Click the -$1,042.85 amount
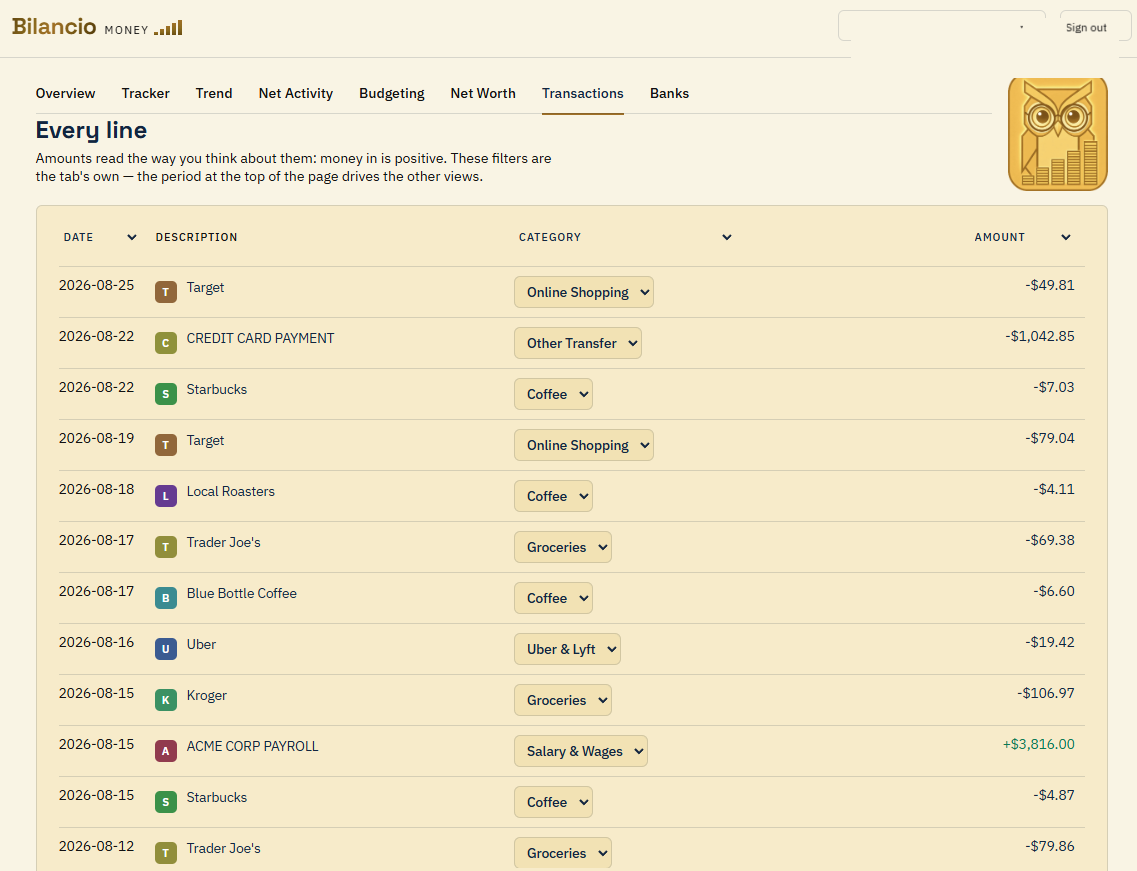Image resolution: width=1137 pixels, height=871 pixels. (x=1040, y=337)
